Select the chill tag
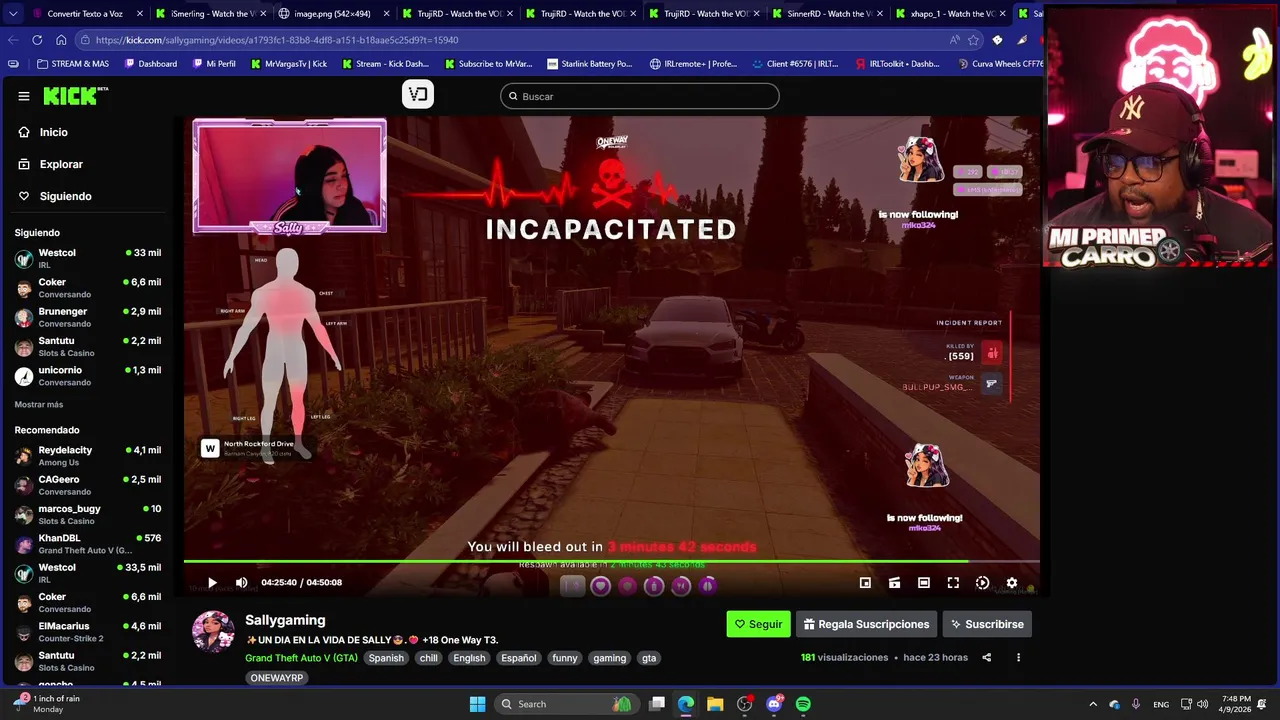This screenshot has height=720, width=1280. coord(429,658)
